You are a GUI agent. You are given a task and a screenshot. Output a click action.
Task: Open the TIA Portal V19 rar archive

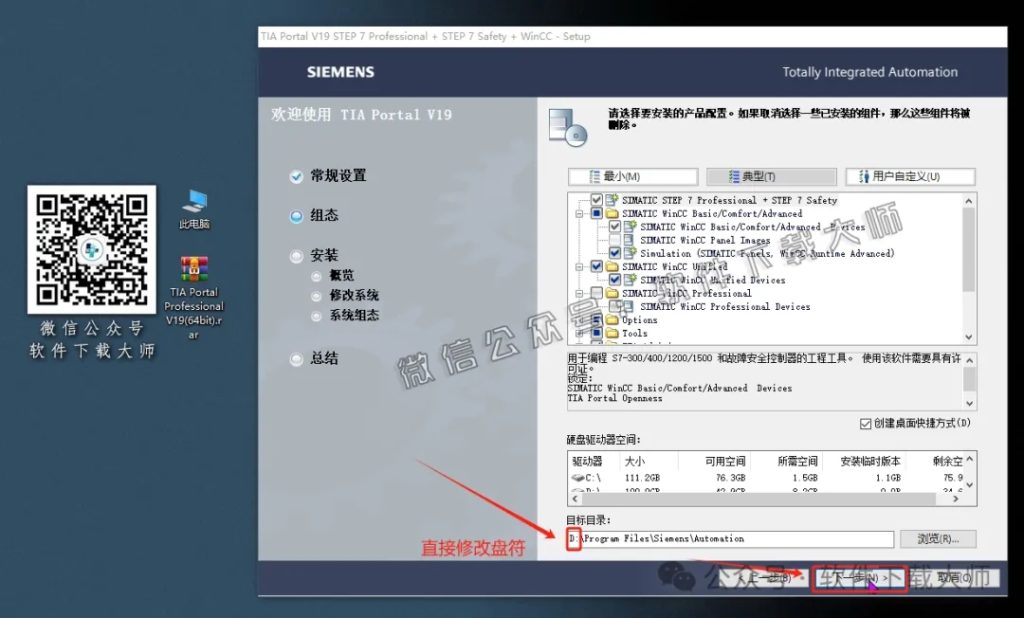(194, 270)
